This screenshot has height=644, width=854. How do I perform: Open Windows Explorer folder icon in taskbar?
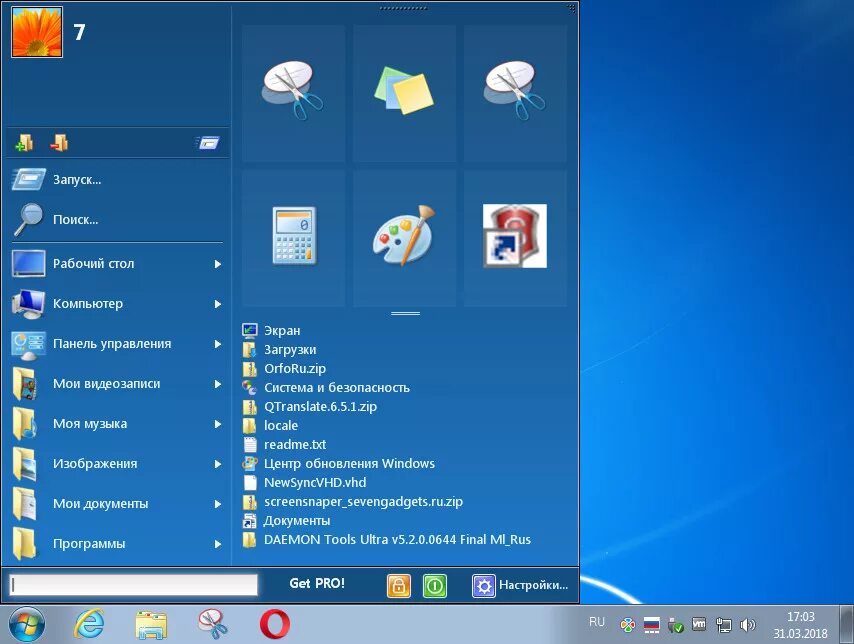click(x=151, y=624)
